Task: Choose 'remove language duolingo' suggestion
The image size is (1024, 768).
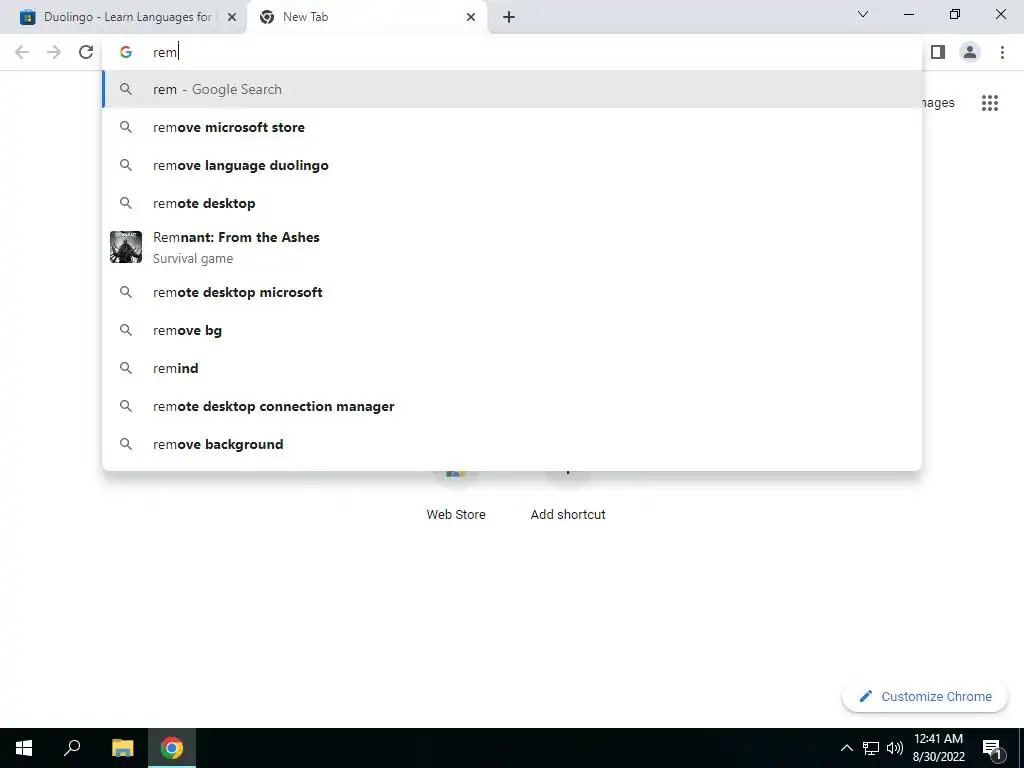Action: 513,165
